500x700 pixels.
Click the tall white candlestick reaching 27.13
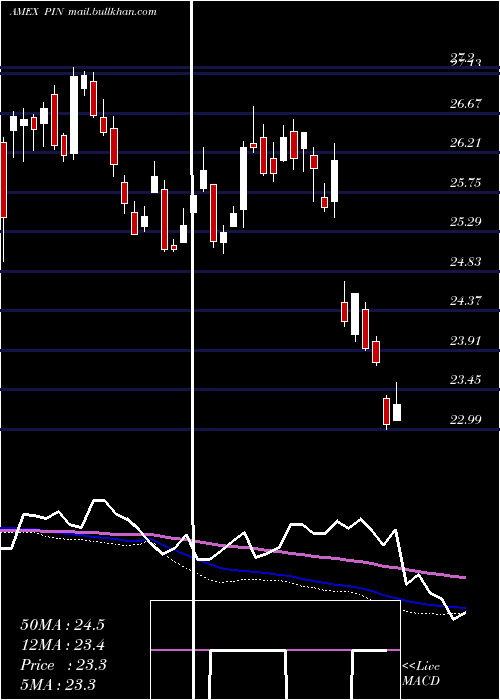pos(74,115)
